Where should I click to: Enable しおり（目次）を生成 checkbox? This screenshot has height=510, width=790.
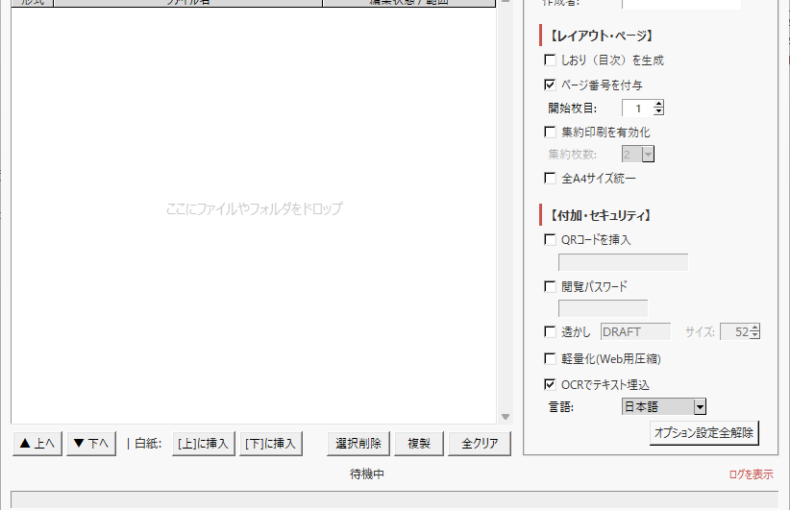pyautogui.click(x=550, y=61)
